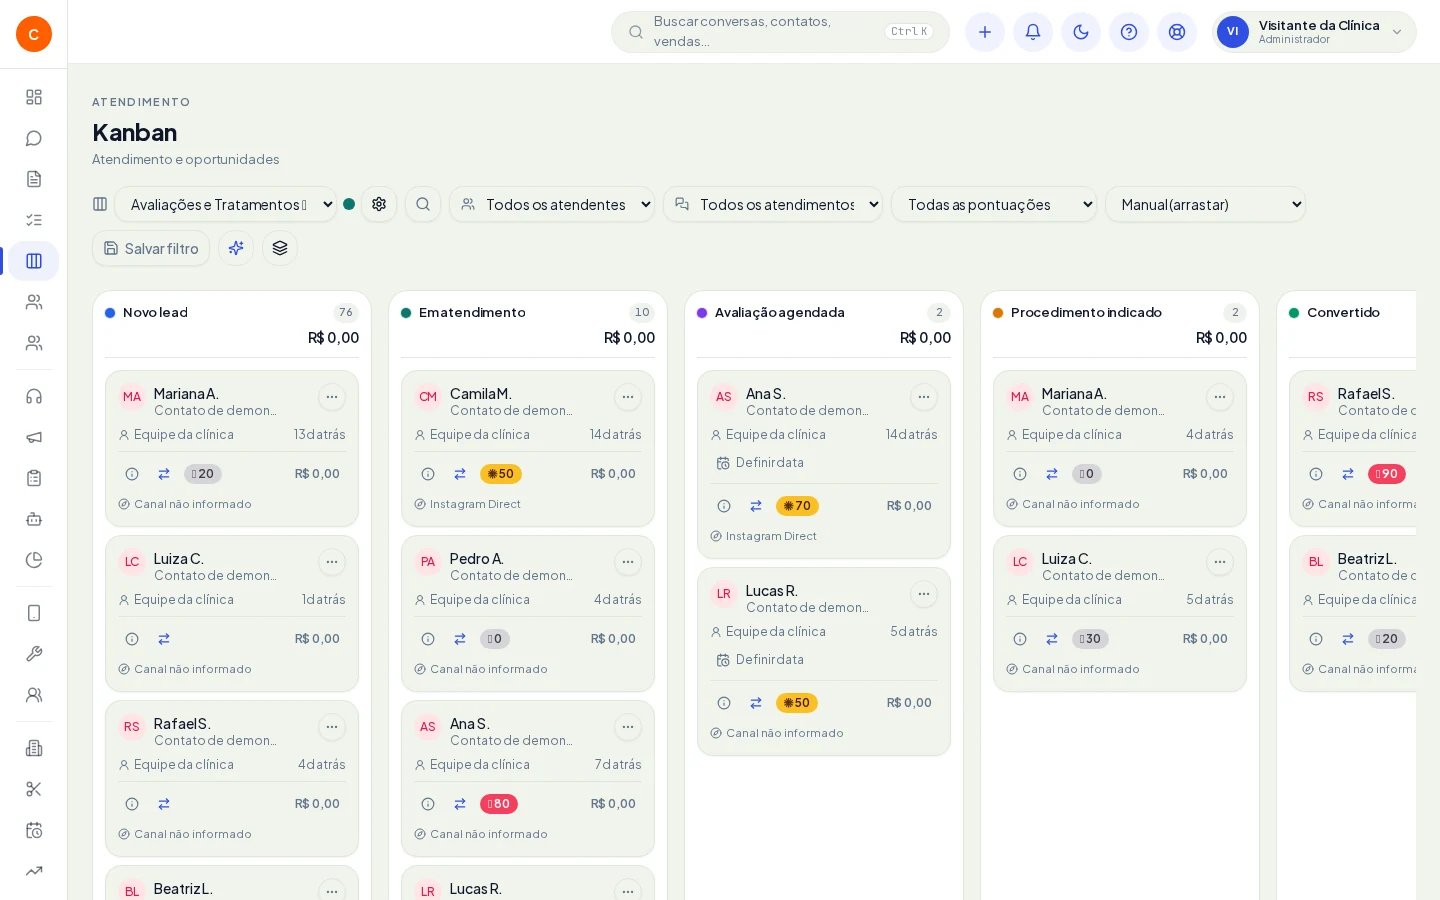
Task: Click the stacked layers icon beside Salvar filtro
Action: point(280,248)
